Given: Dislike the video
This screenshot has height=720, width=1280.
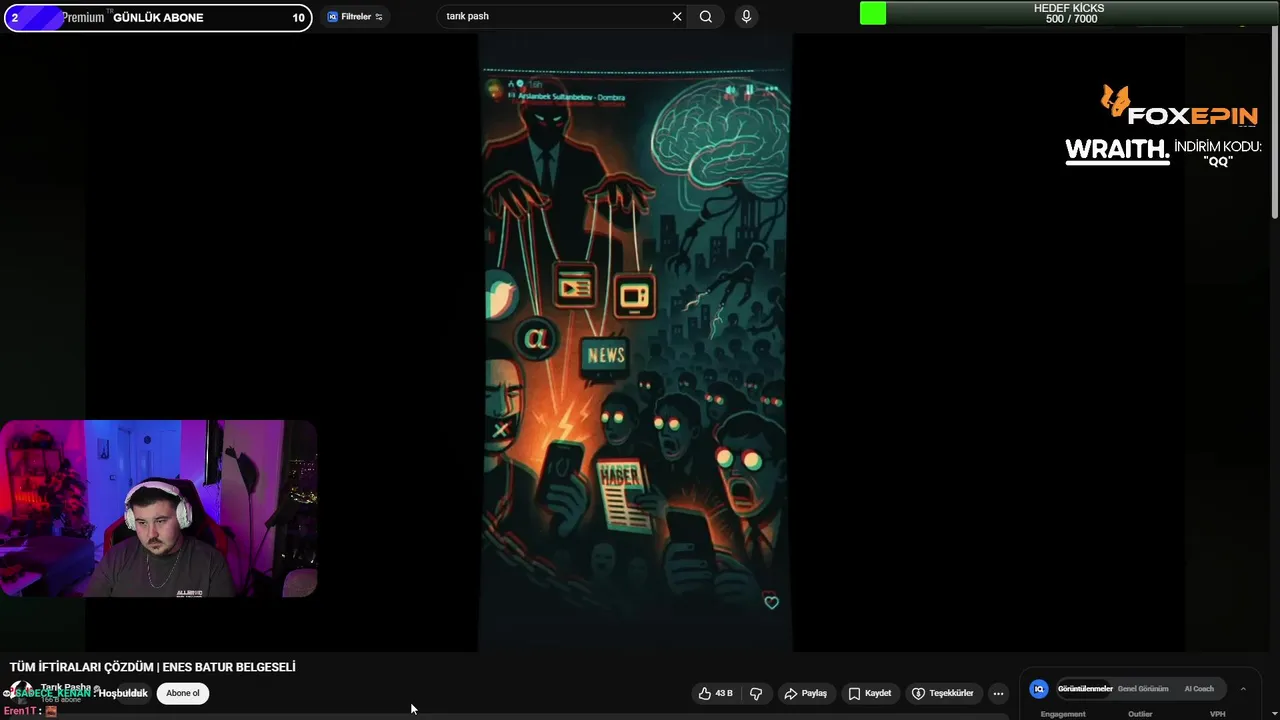Looking at the screenshot, I should (x=756, y=693).
